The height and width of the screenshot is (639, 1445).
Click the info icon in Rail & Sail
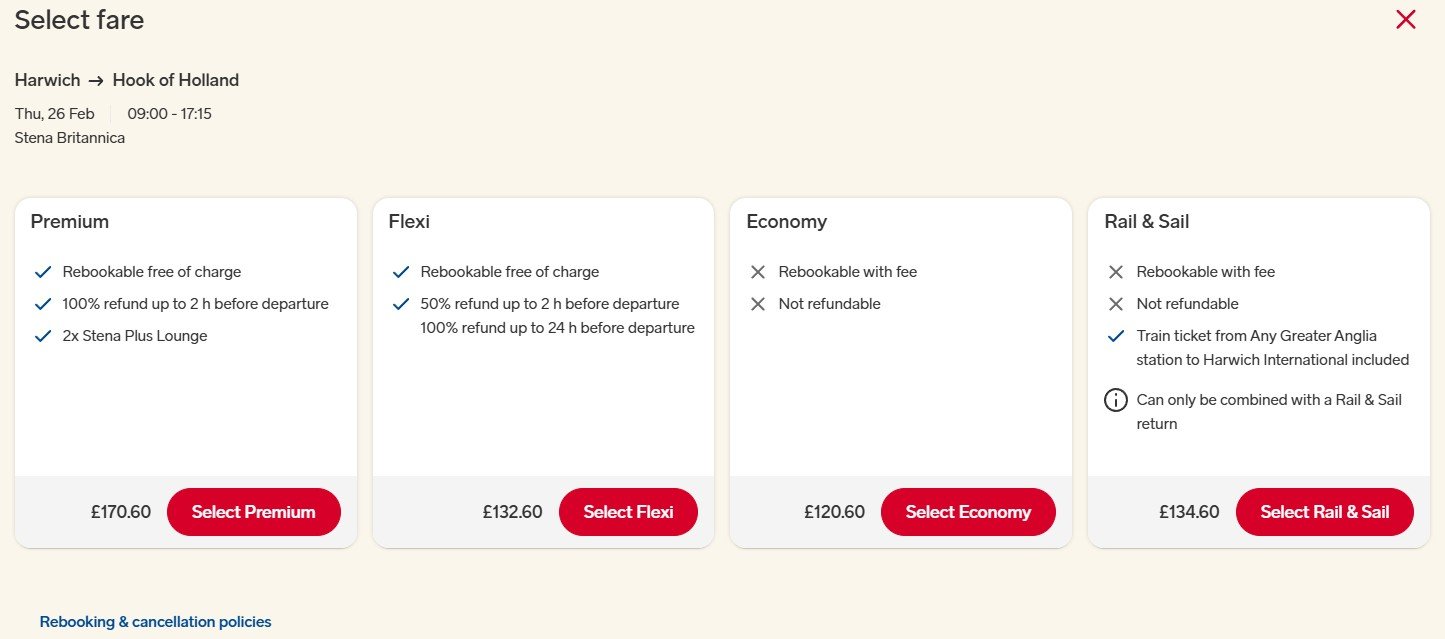1115,400
